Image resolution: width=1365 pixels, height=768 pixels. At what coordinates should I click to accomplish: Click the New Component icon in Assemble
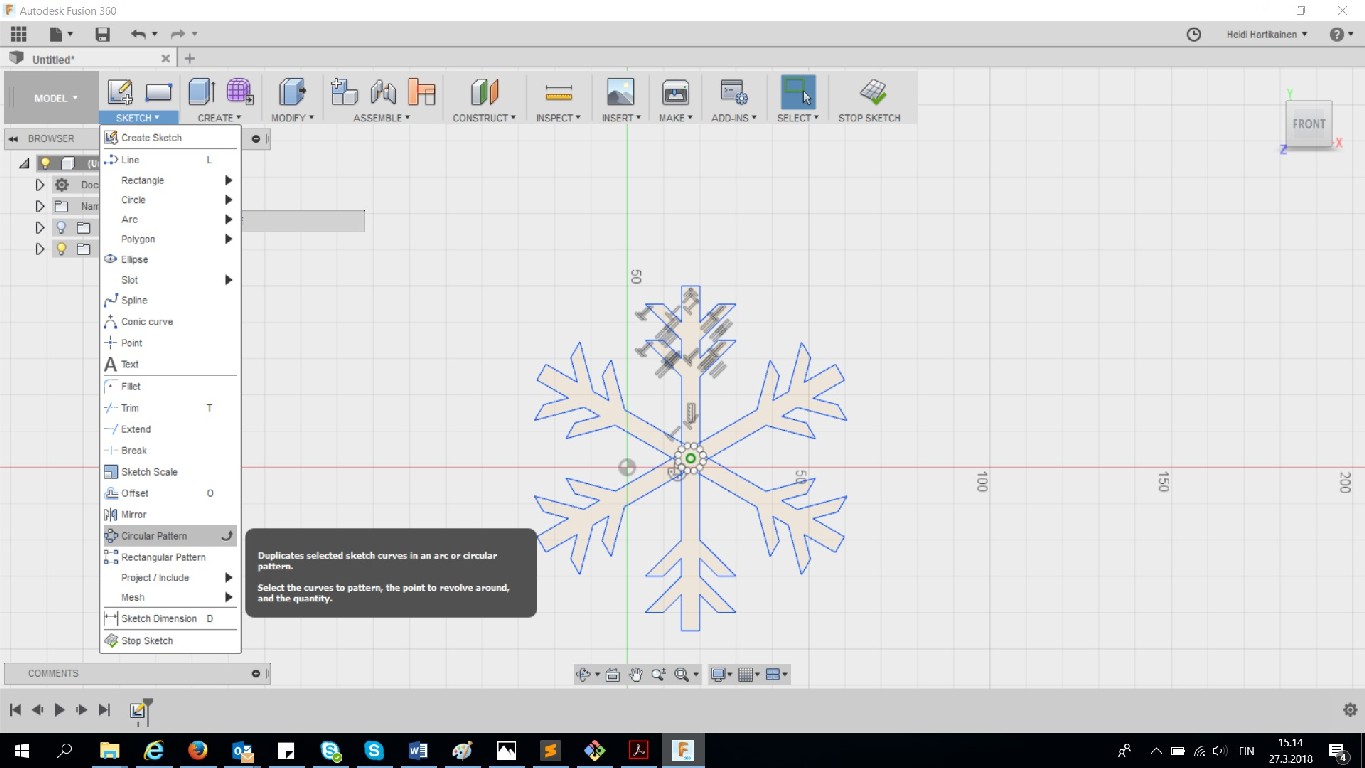344,93
